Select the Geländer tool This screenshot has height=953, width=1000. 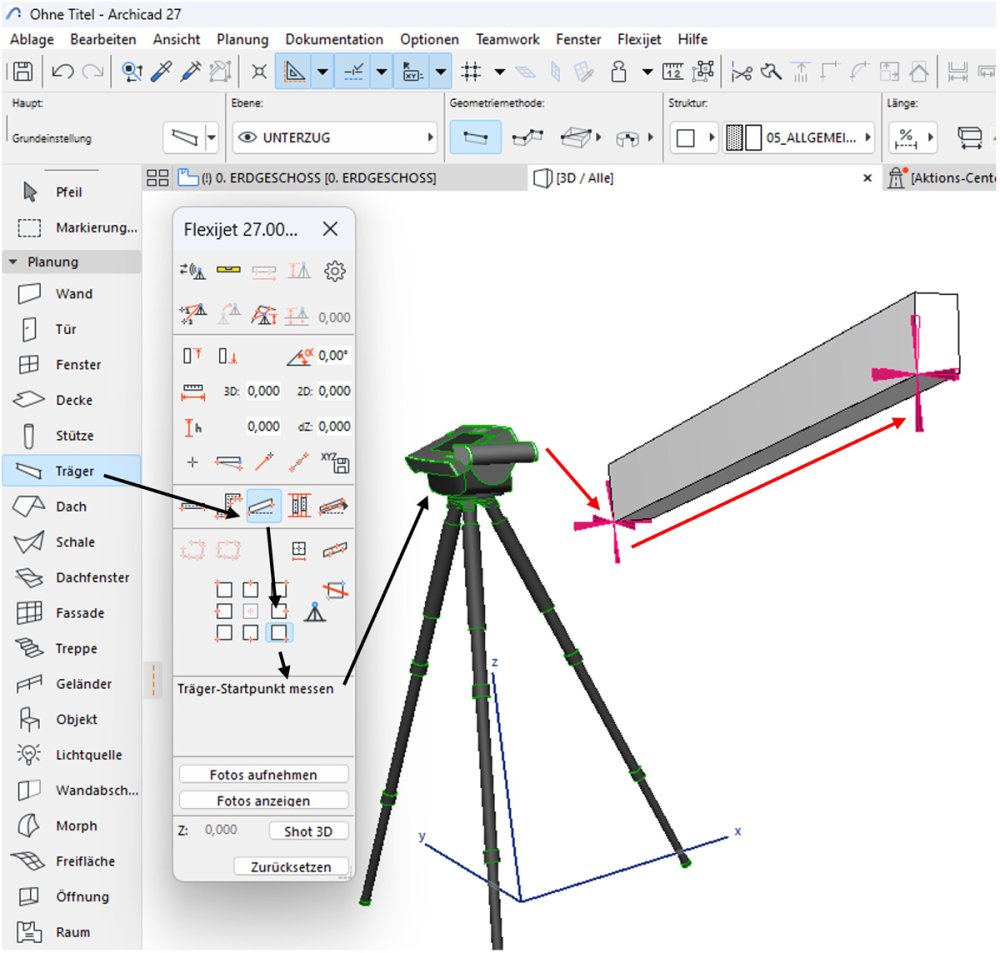[71, 684]
